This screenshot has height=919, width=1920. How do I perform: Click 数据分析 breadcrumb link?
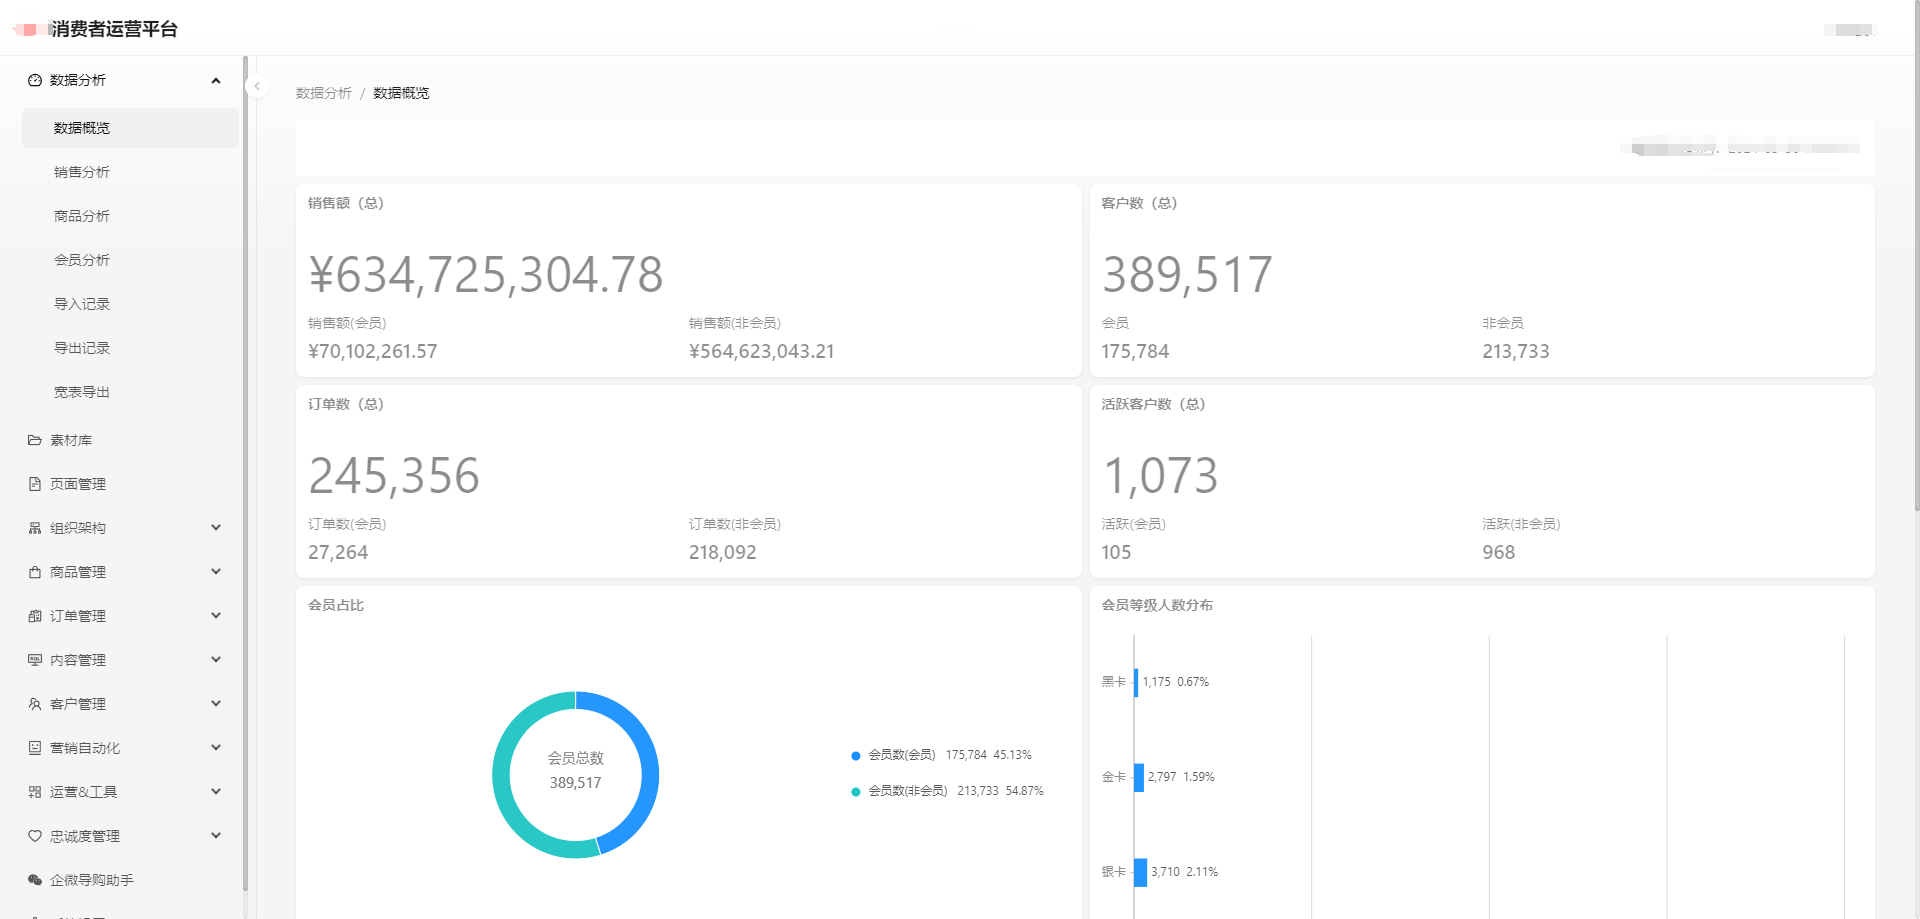[324, 93]
